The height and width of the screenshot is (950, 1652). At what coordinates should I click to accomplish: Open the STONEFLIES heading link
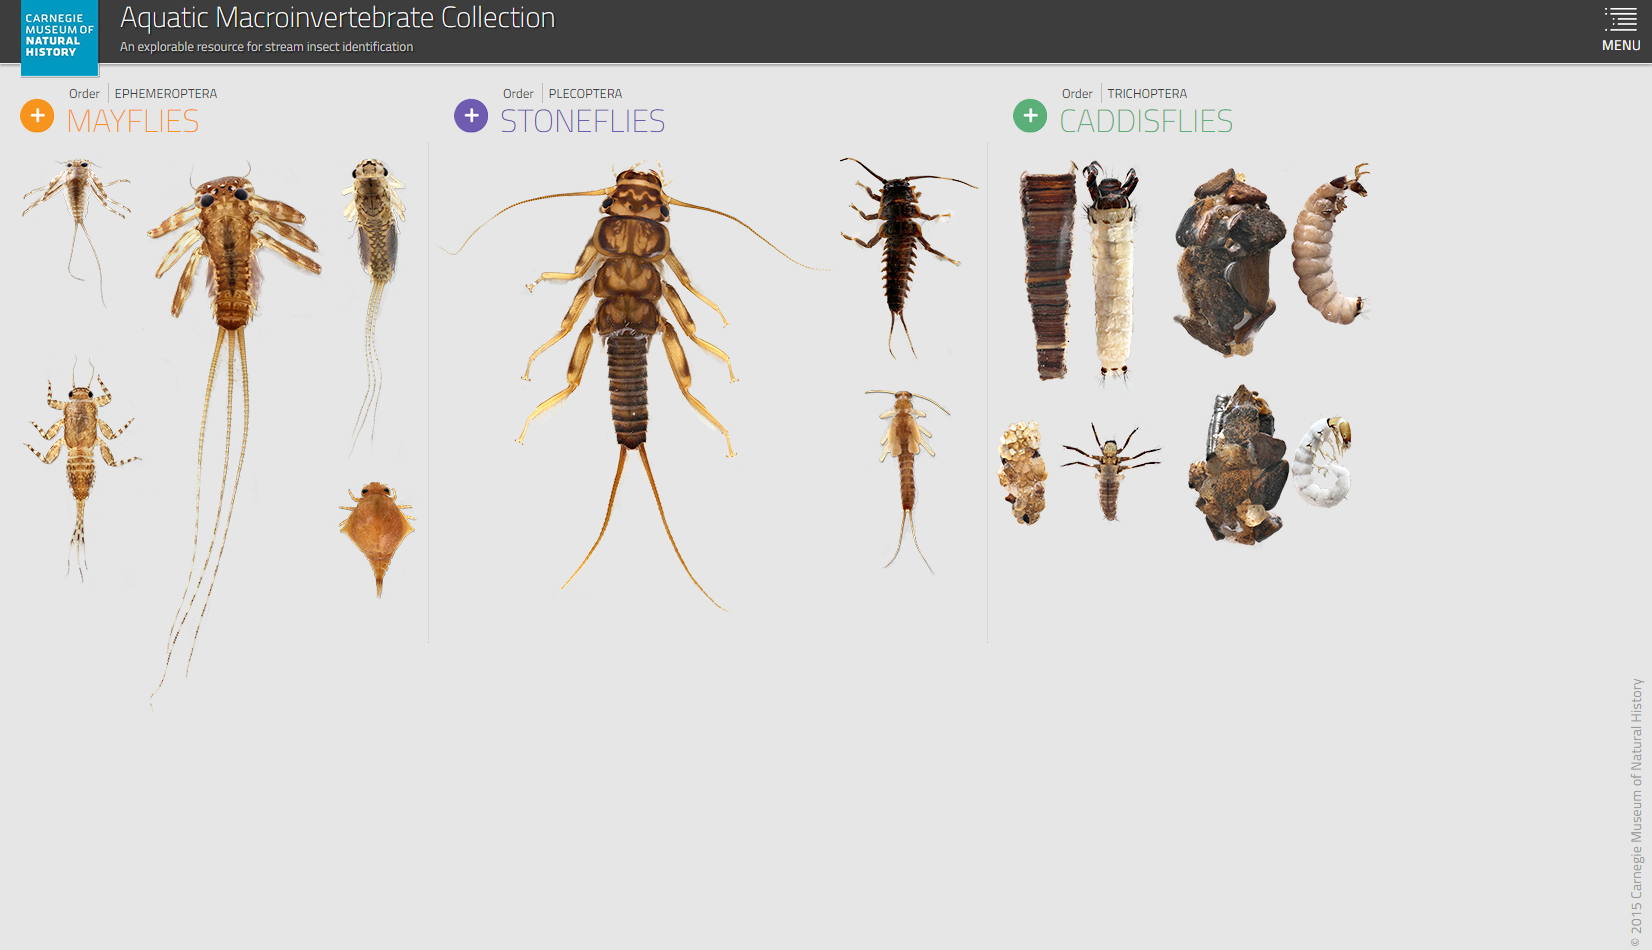point(582,122)
